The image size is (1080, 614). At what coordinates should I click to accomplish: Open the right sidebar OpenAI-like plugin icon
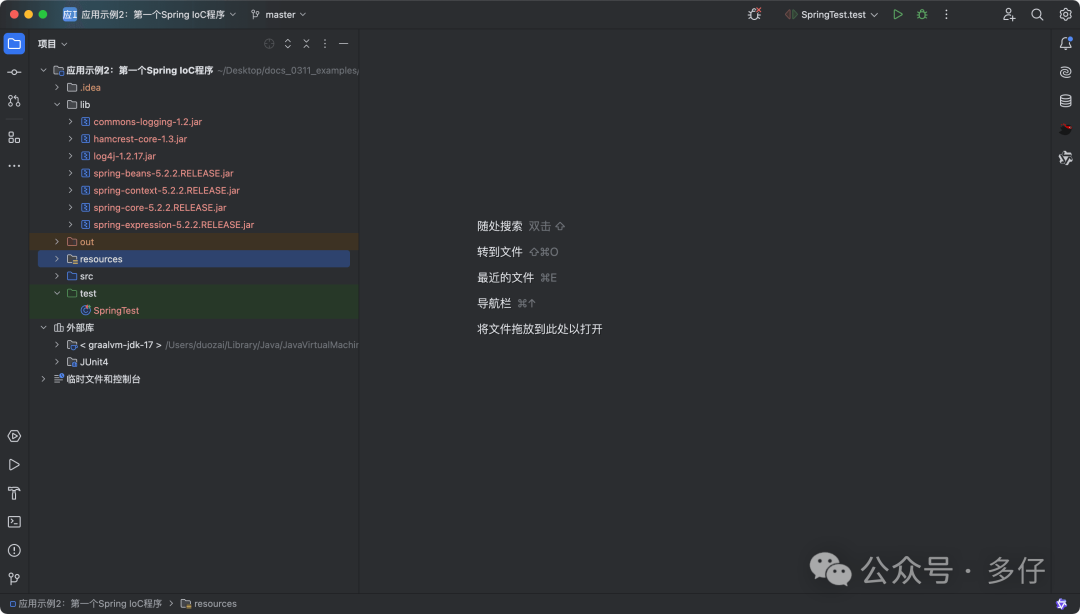pyautogui.click(x=1065, y=158)
